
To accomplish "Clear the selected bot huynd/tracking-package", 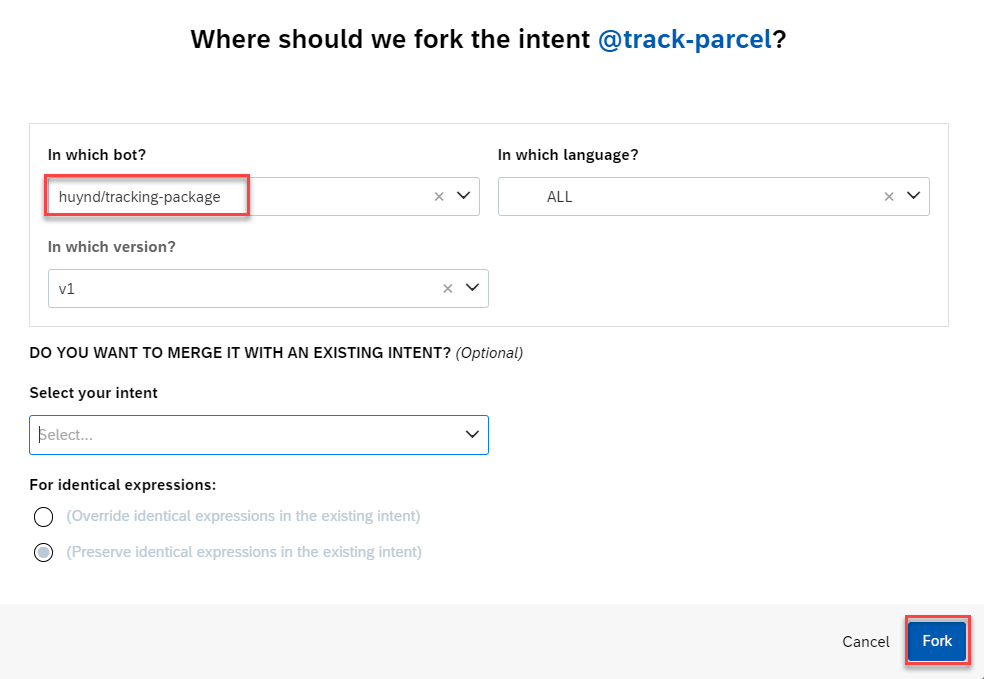I will [439, 197].
